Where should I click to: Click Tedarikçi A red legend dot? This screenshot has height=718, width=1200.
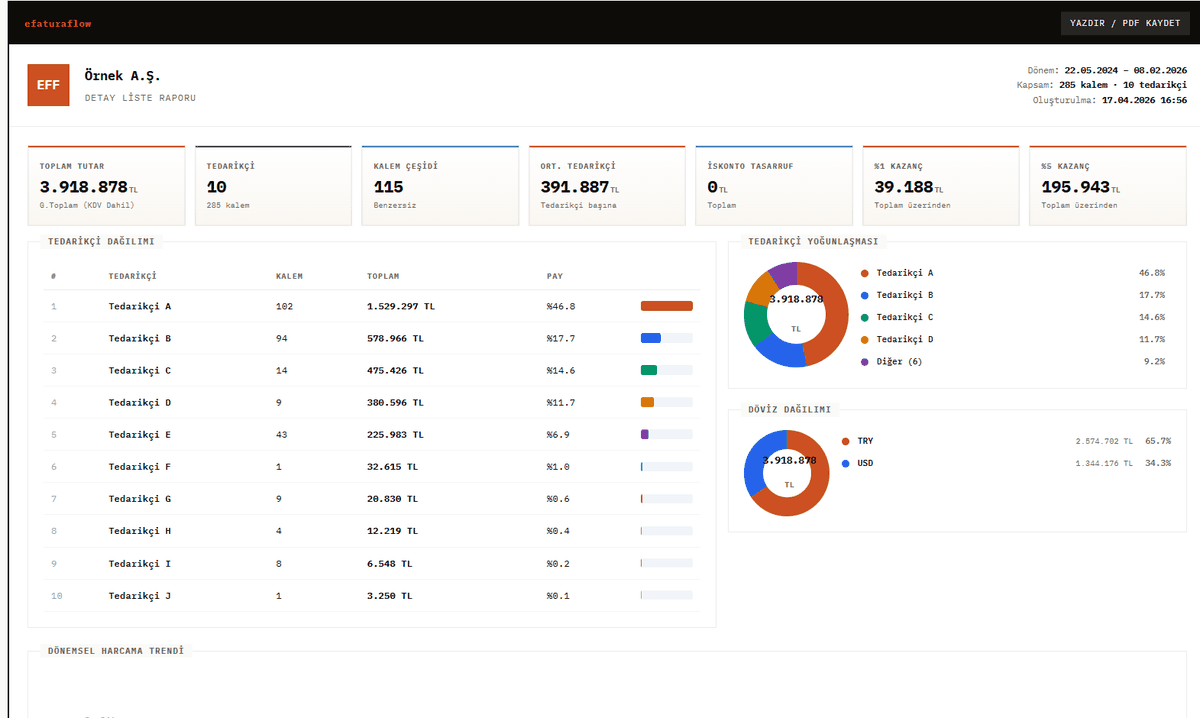(x=864, y=273)
